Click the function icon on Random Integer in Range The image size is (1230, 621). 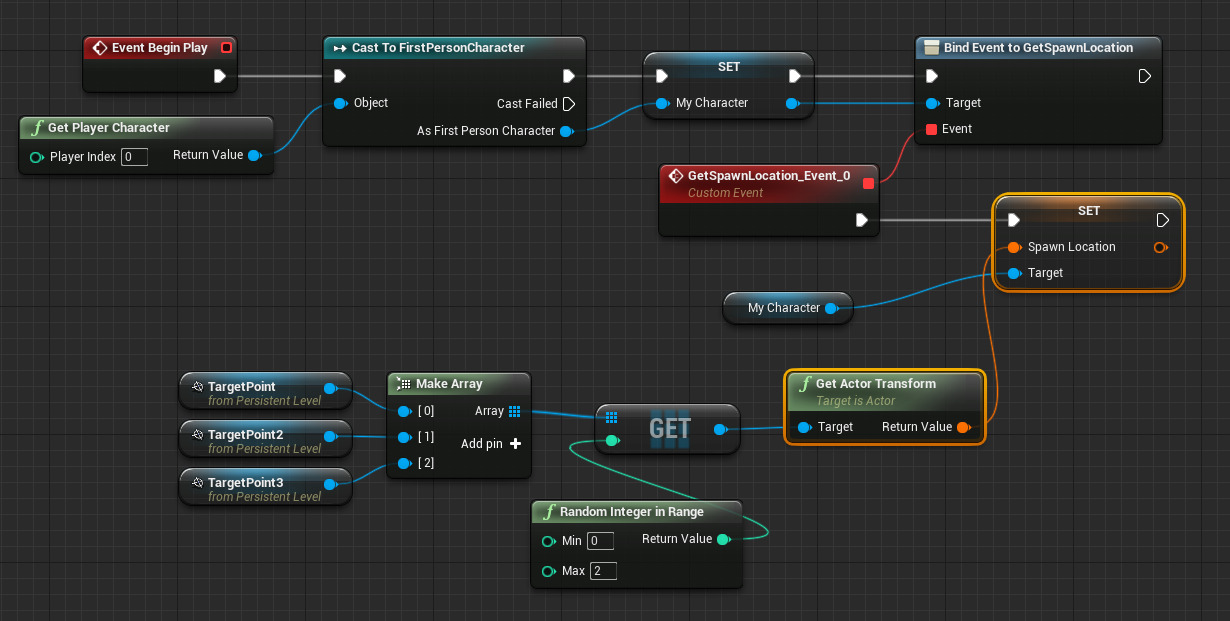point(549,512)
